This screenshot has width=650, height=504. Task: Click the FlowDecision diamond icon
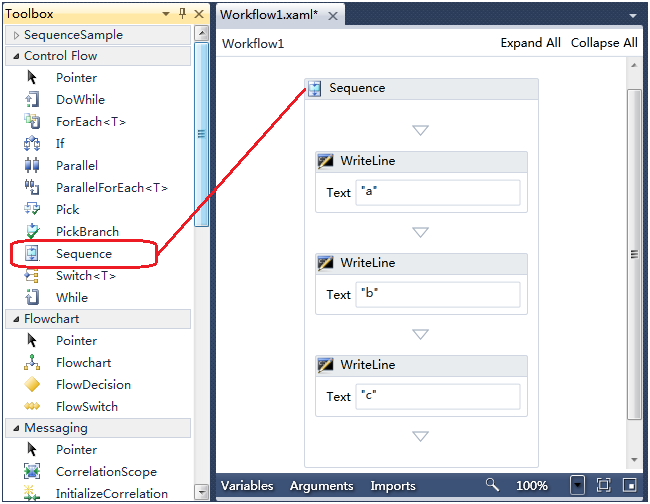(32, 384)
